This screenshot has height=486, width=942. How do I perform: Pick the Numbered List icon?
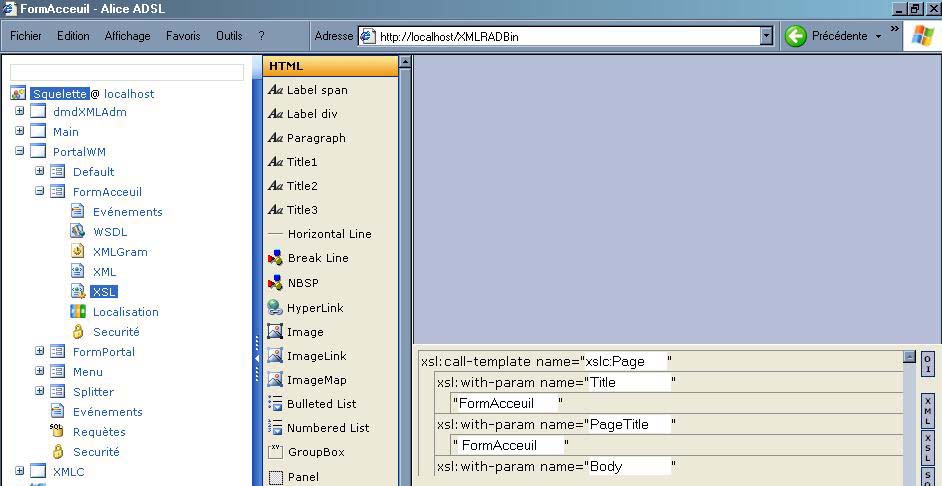tap(276, 428)
